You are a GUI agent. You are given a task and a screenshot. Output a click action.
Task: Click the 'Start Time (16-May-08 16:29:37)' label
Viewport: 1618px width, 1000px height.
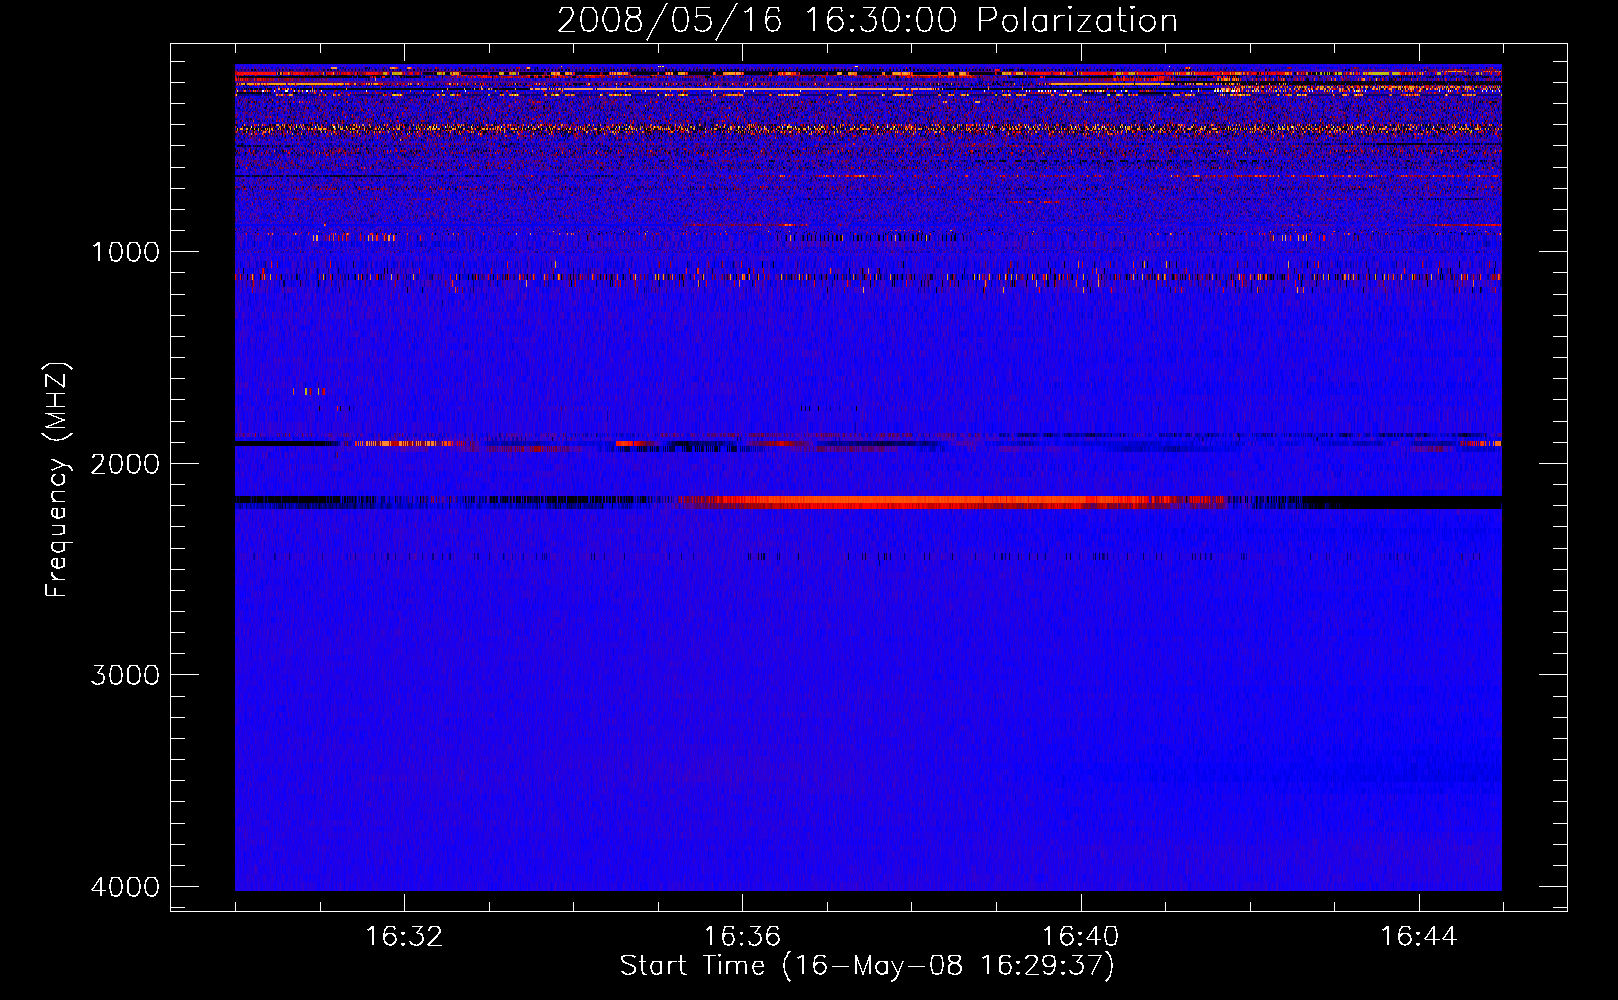point(867,966)
